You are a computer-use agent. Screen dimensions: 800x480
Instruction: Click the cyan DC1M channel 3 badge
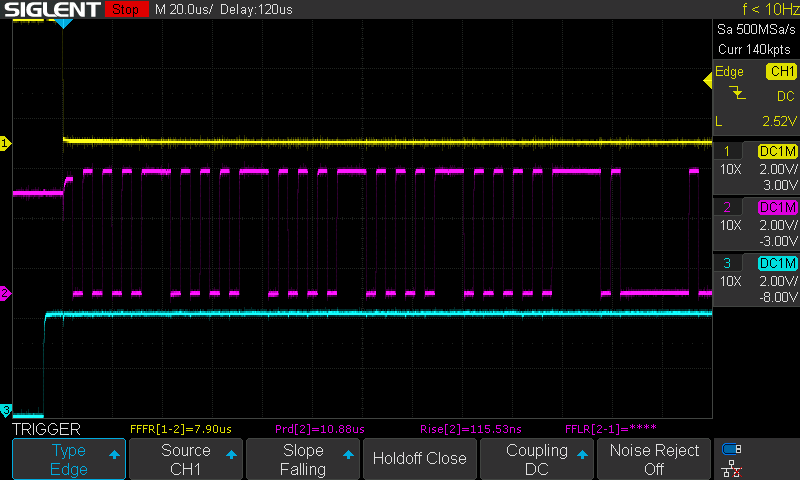pos(778,263)
